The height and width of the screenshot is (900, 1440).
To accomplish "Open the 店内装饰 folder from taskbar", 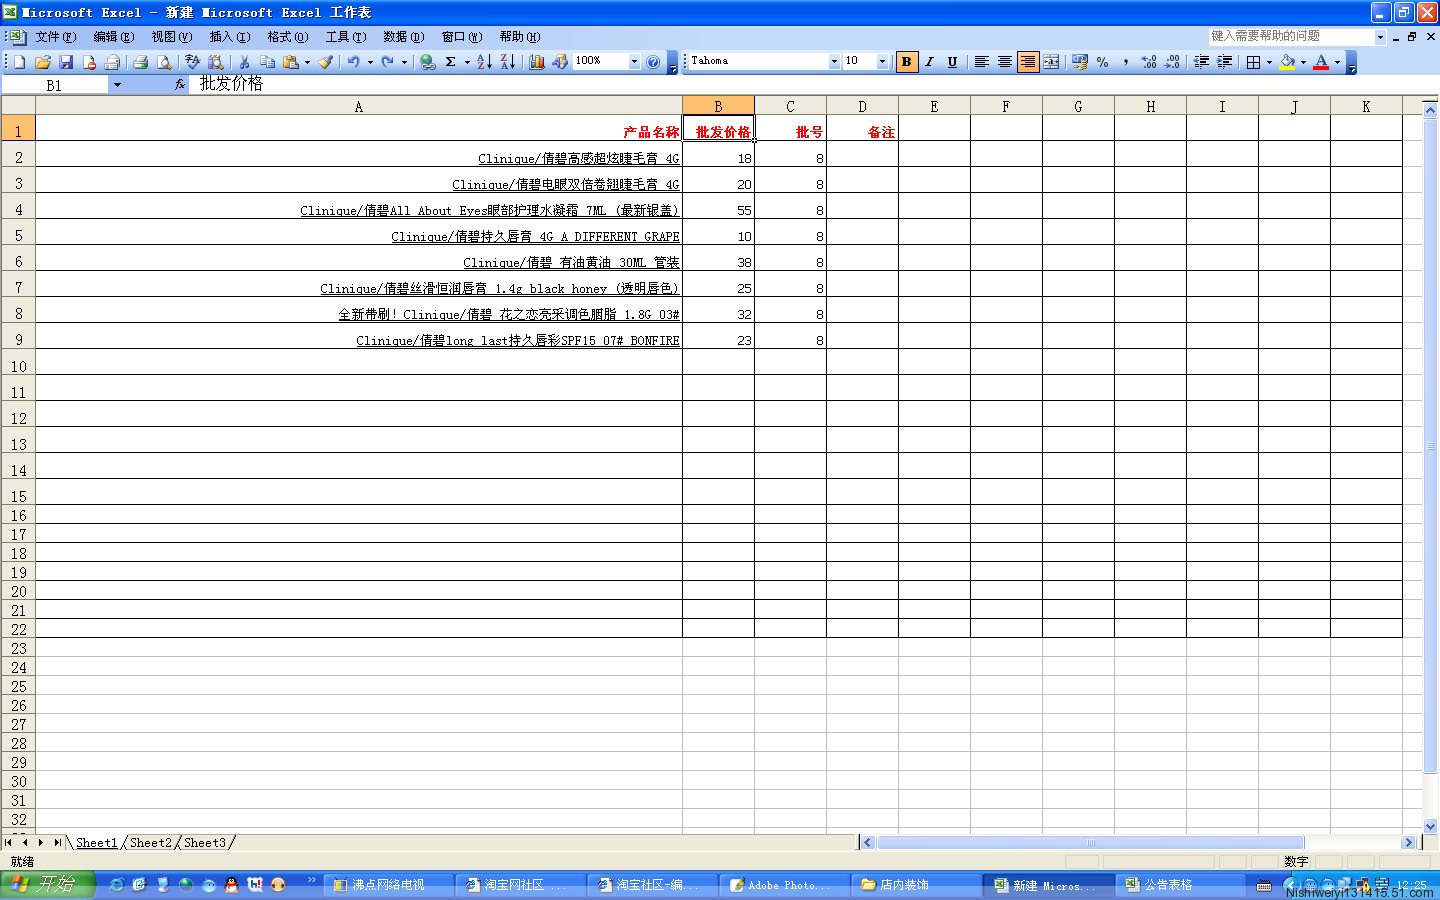I will tap(916, 885).
